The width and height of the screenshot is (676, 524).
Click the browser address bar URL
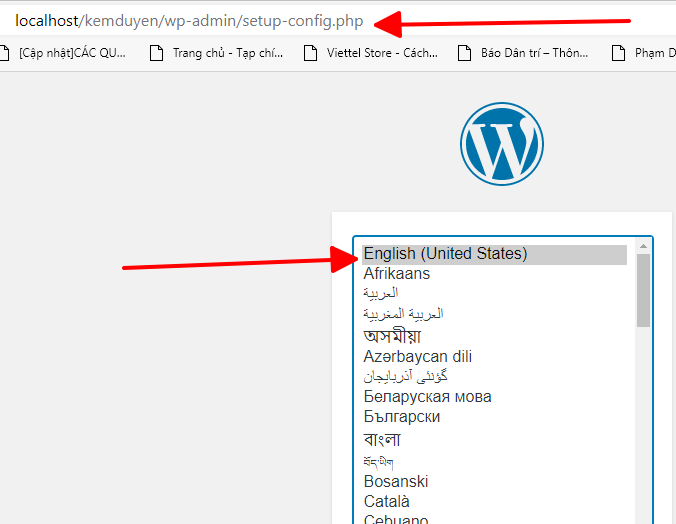(x=189, y=21)
